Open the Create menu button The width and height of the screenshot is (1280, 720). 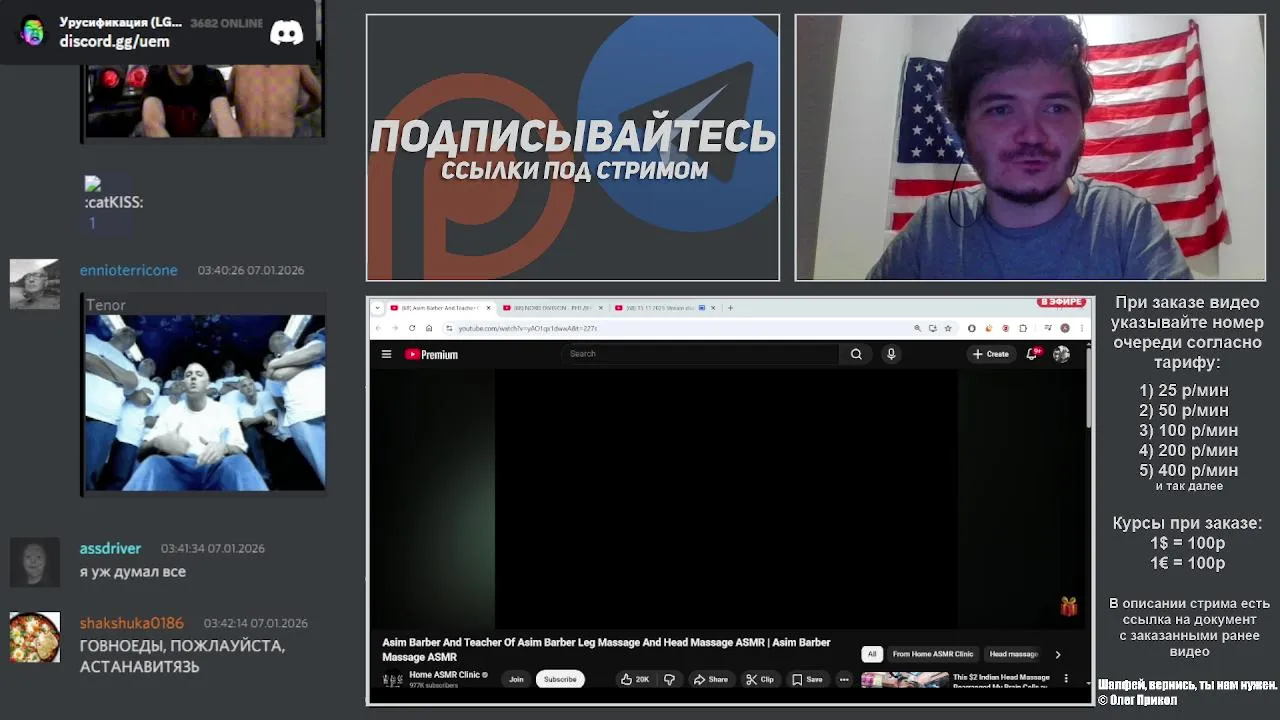[991, 354]
